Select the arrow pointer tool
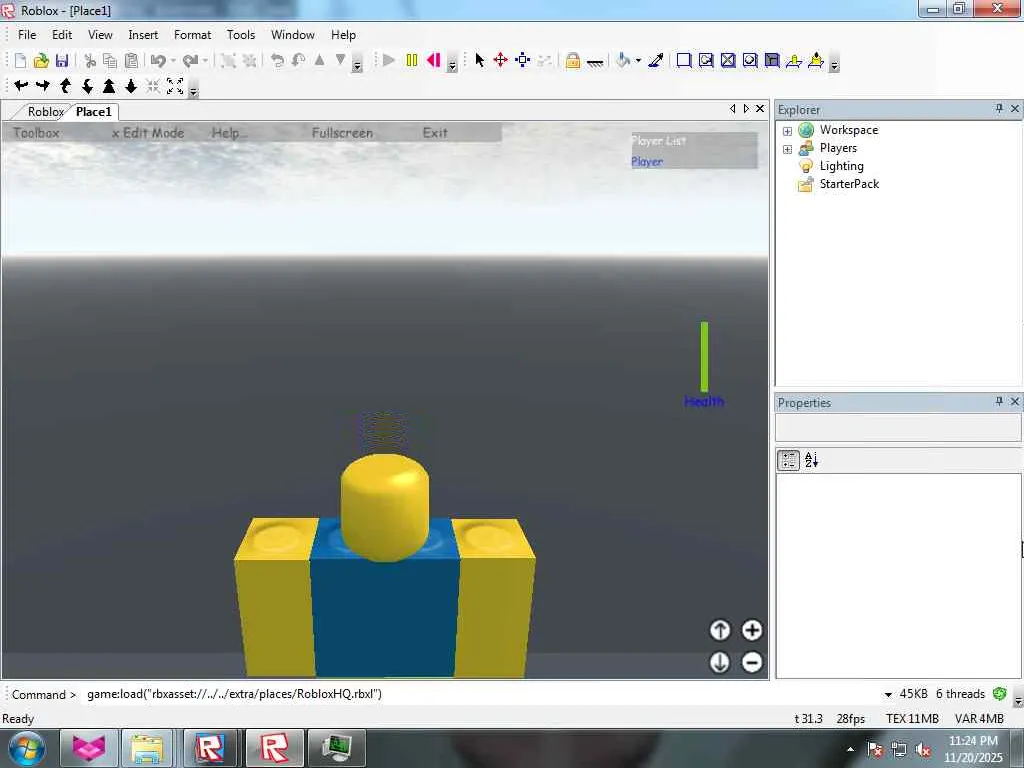The image size is (1024, 768). click(x=480, y=61)
